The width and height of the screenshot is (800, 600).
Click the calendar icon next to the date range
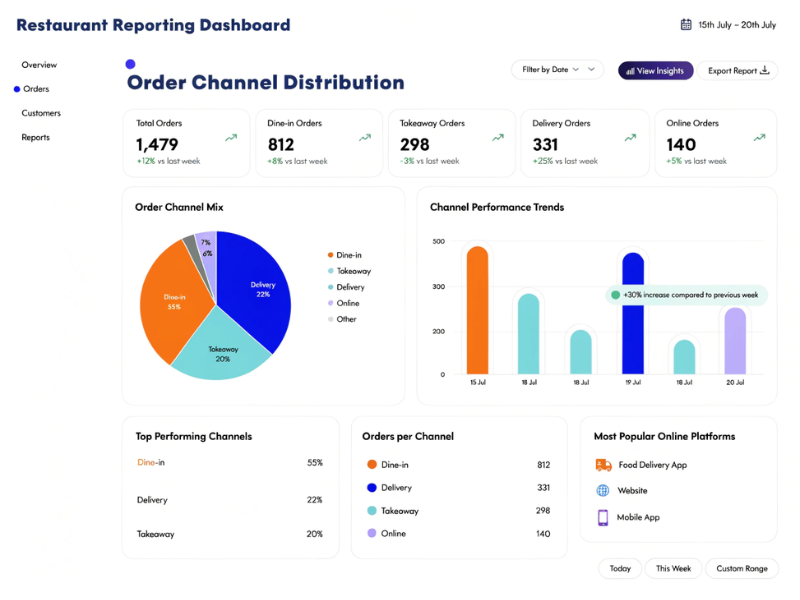687,22
